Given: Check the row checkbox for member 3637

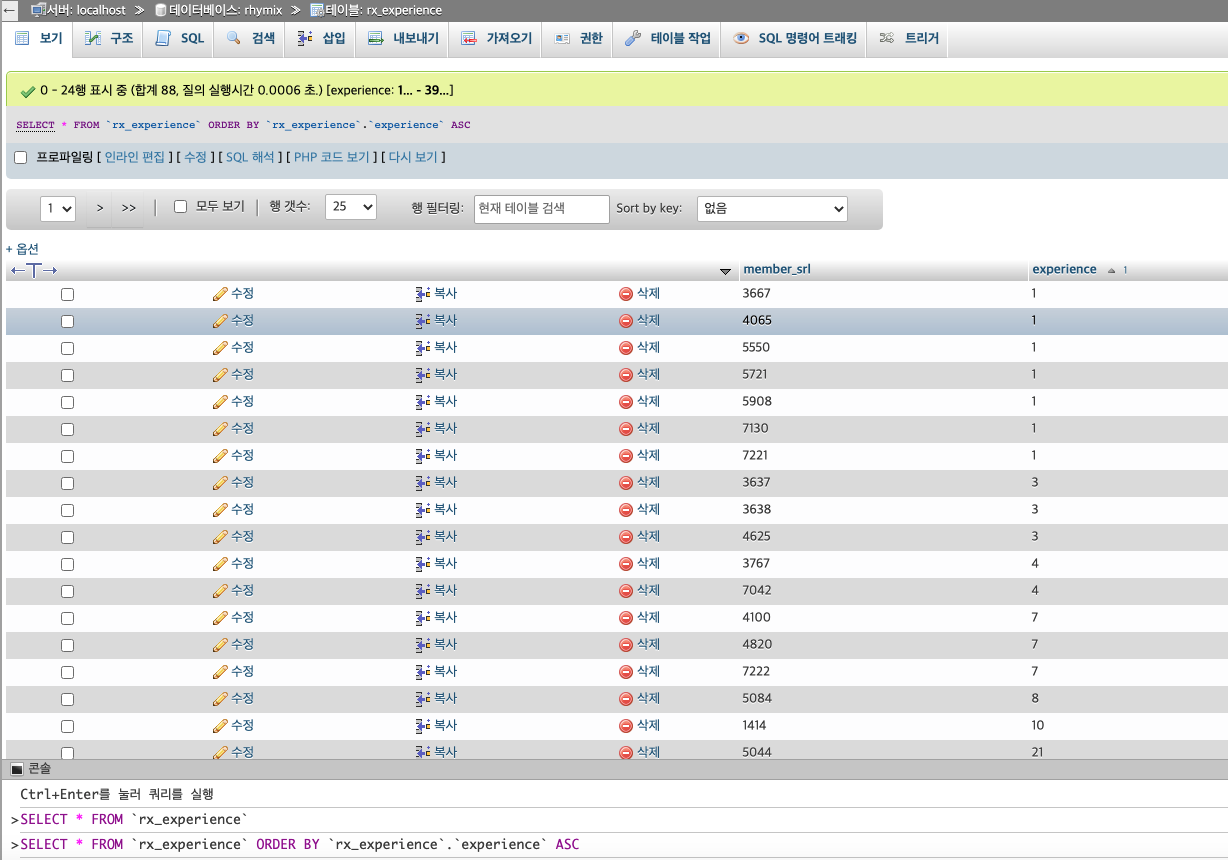Looking at the screenshot, I should coord(68,483).
